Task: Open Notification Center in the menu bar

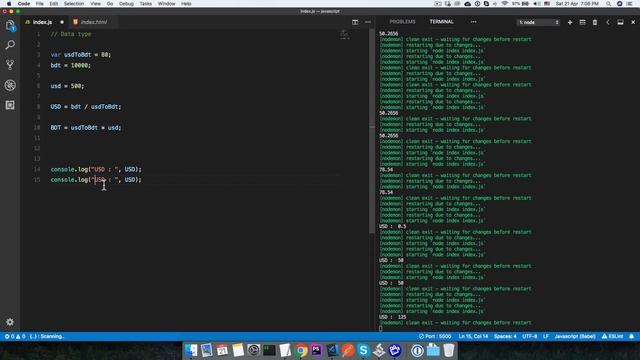Action: [x=630, y=4]
